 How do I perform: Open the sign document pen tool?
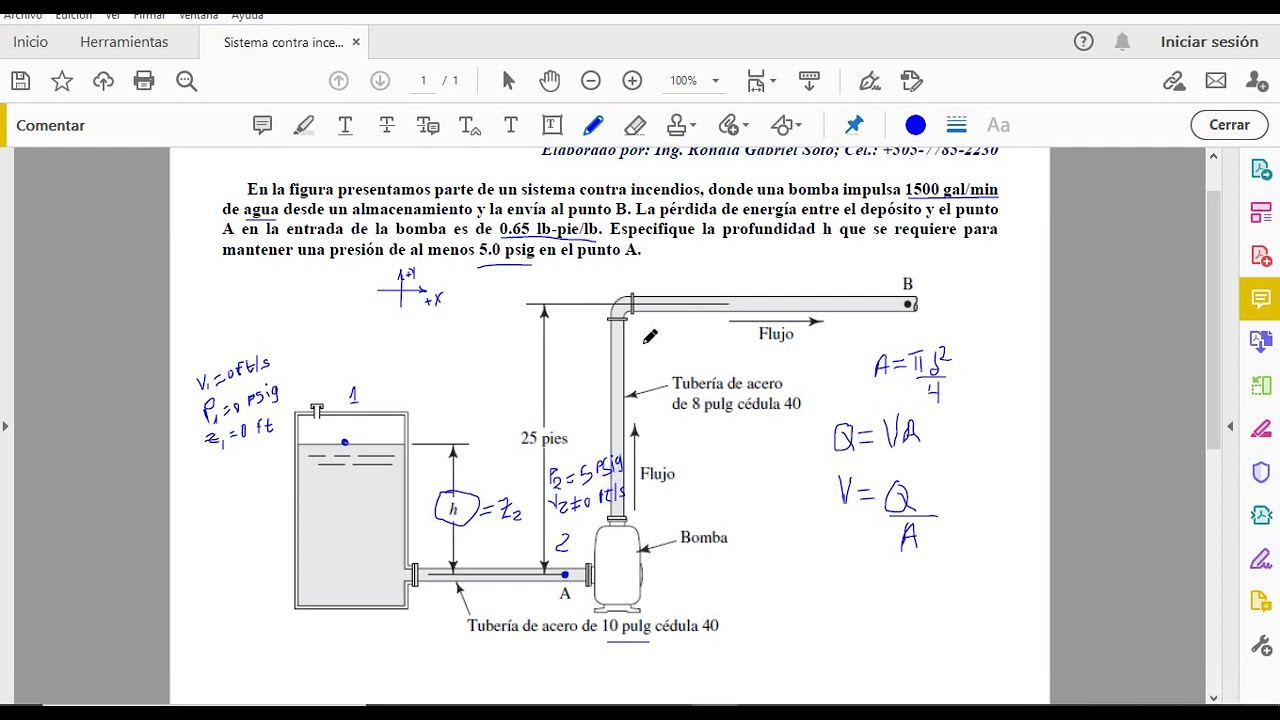coord(869,81)
